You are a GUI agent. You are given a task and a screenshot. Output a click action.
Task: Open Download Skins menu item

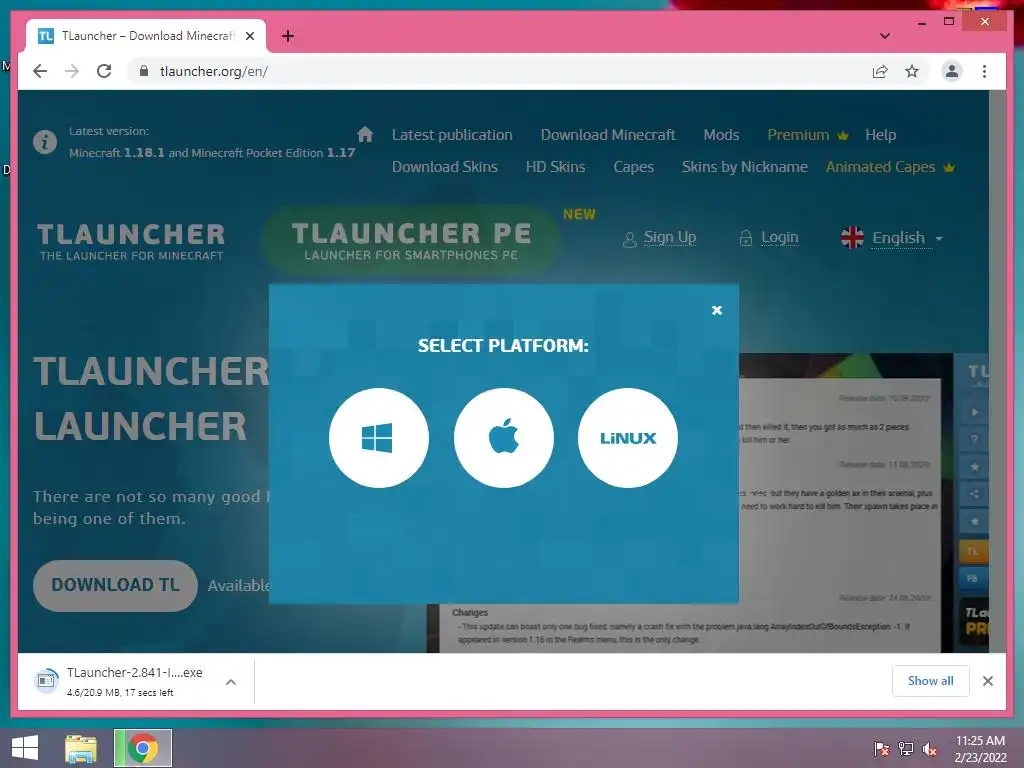tap(445, 167)
